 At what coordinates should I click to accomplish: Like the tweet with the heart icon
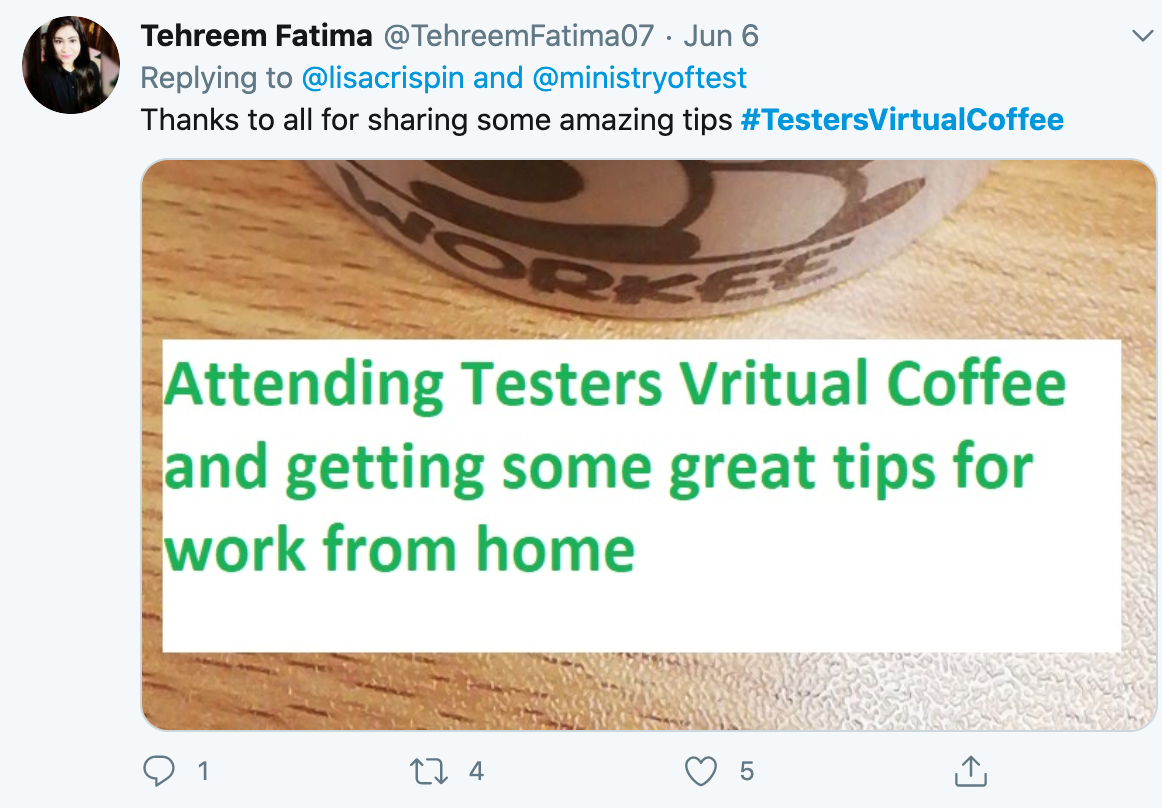[x=700, y=771]
